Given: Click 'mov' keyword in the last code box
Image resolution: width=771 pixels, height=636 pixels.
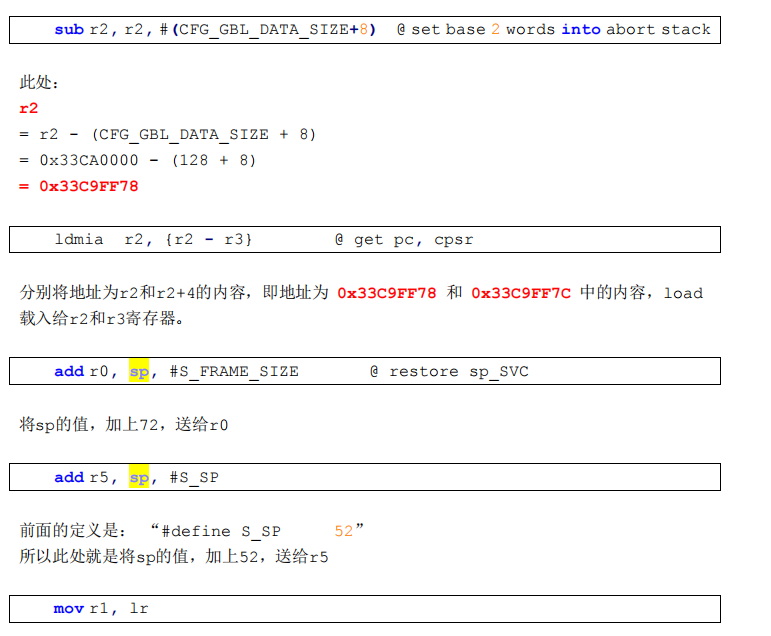Looking at the screenshot, I should click(69, 609).
